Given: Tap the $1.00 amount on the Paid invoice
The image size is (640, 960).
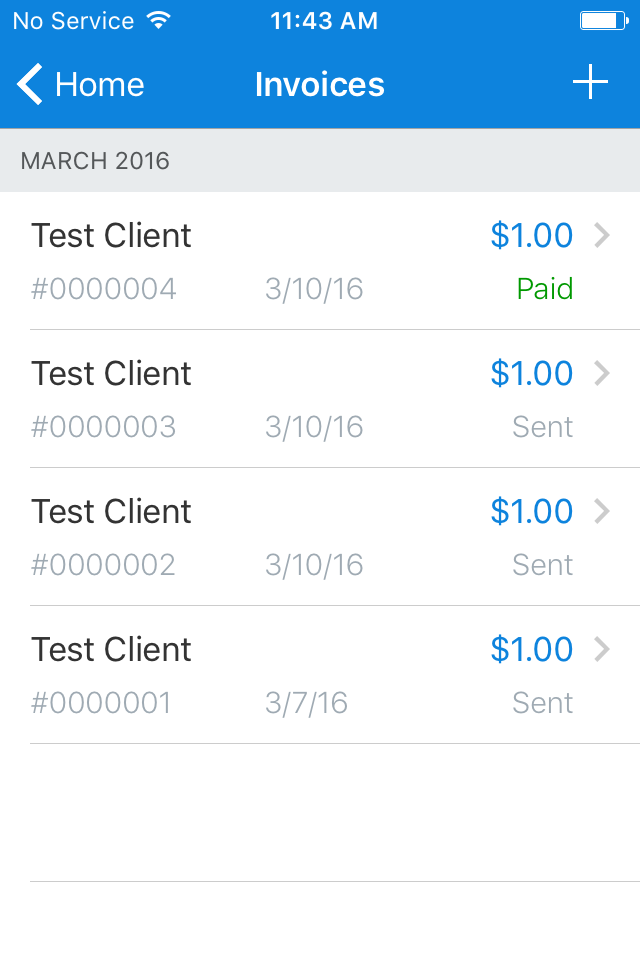Looking at the screenshot, I should pos(532,236).
